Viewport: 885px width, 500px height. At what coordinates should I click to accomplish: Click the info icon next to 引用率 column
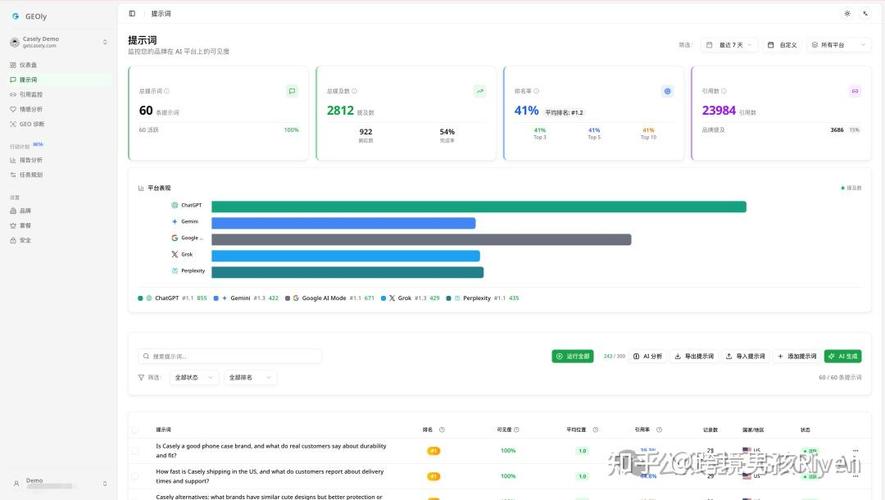[659, 429]
